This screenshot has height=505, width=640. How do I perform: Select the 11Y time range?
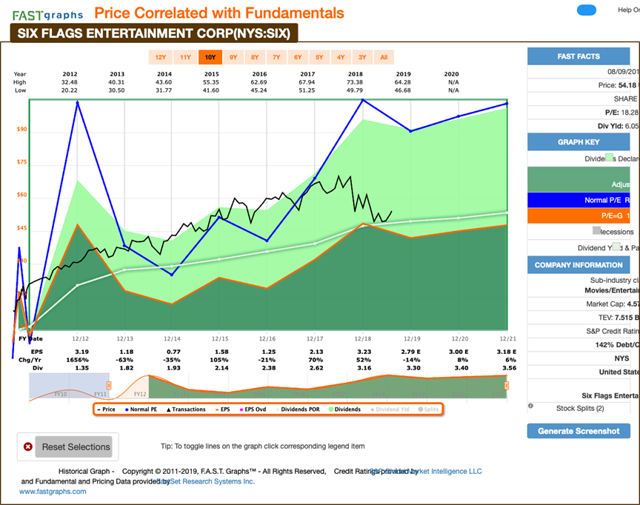(185, 57)
